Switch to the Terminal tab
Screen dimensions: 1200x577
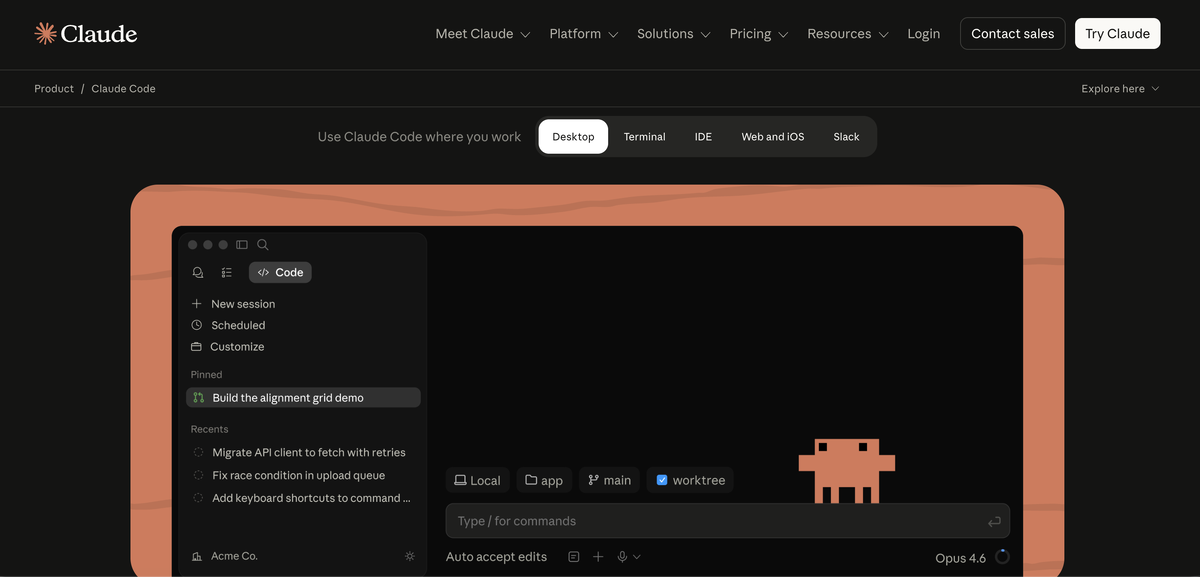point(644,137)
